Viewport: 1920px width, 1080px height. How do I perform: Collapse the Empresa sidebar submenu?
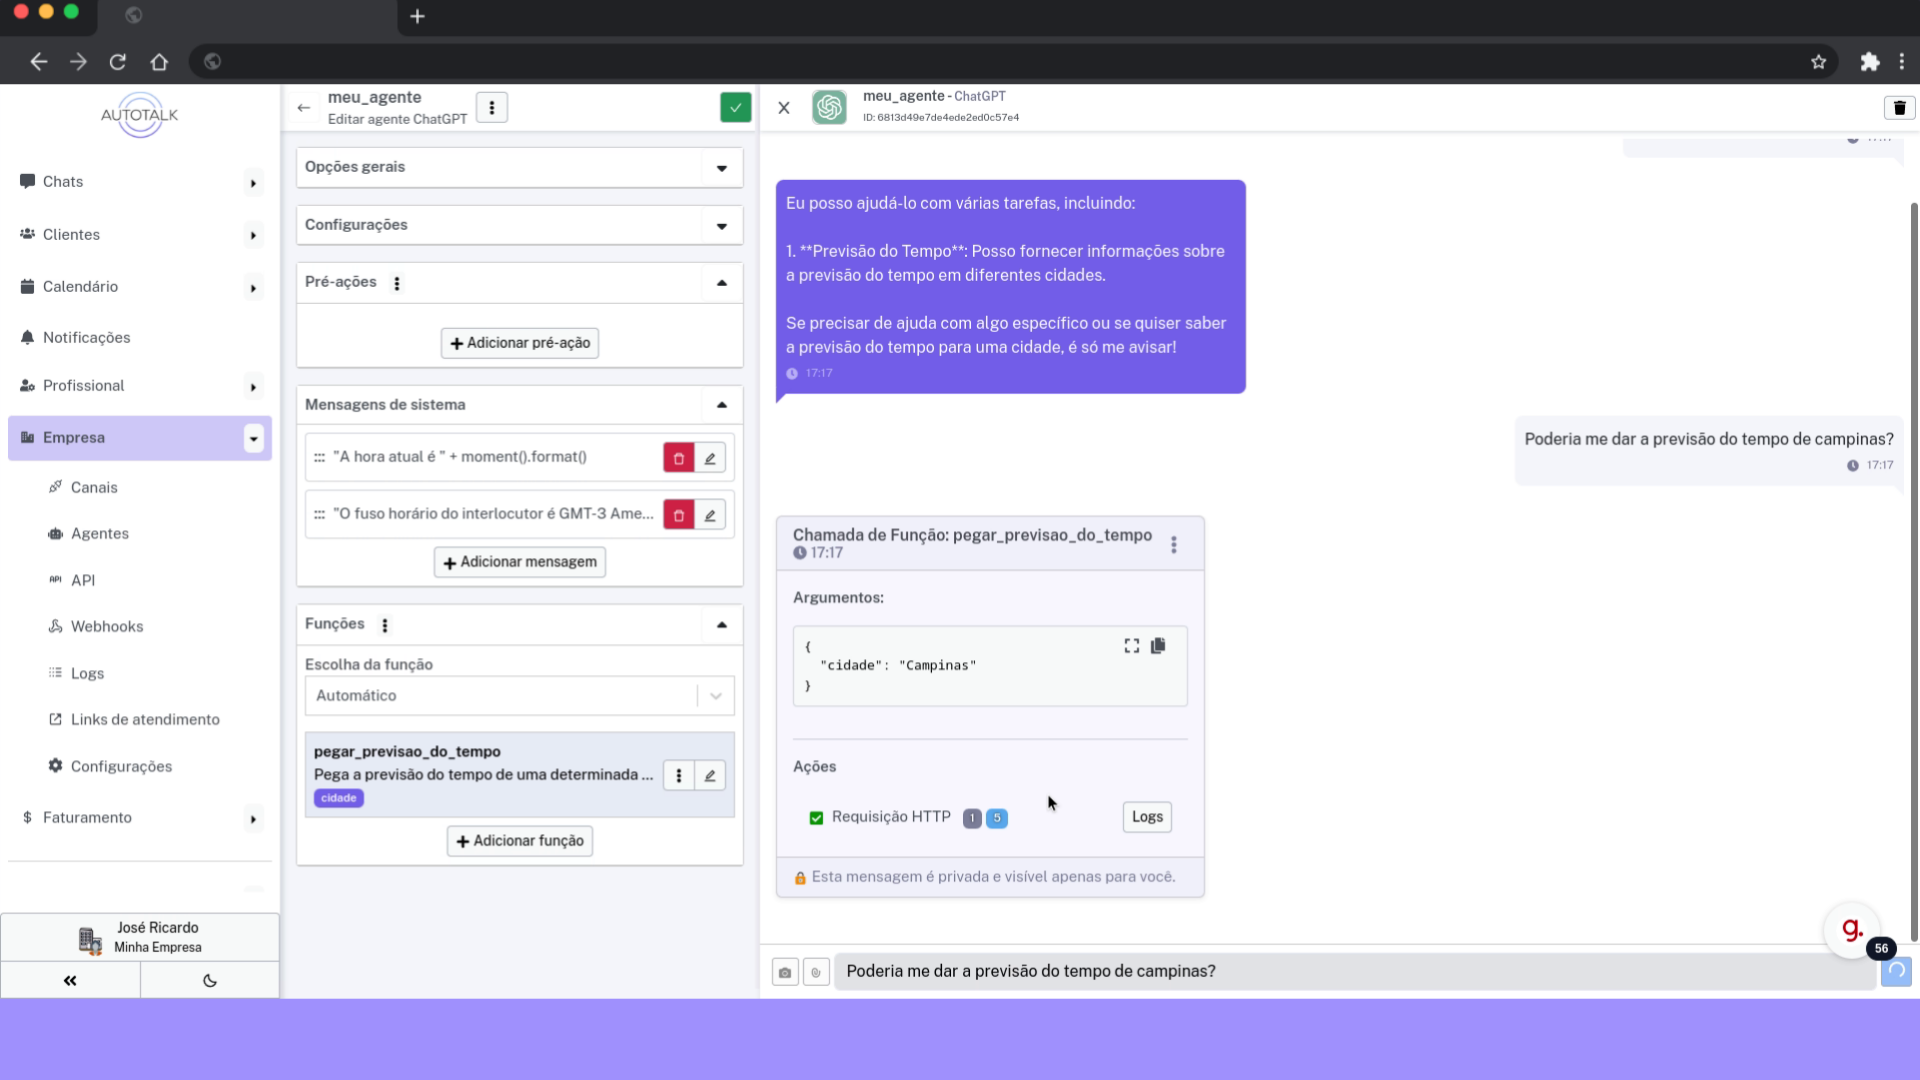254,439
